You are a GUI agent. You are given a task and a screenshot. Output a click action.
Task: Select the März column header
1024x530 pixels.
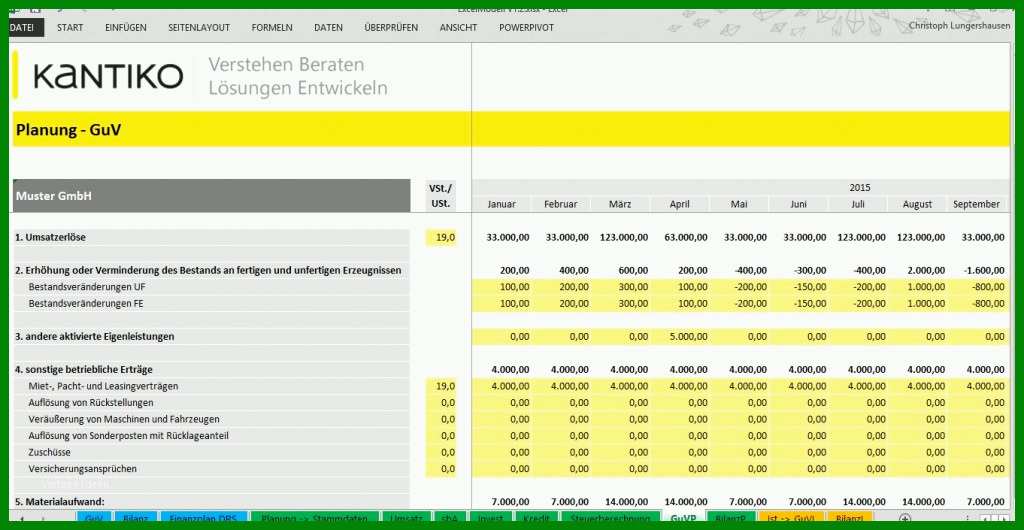click(620, 204)
